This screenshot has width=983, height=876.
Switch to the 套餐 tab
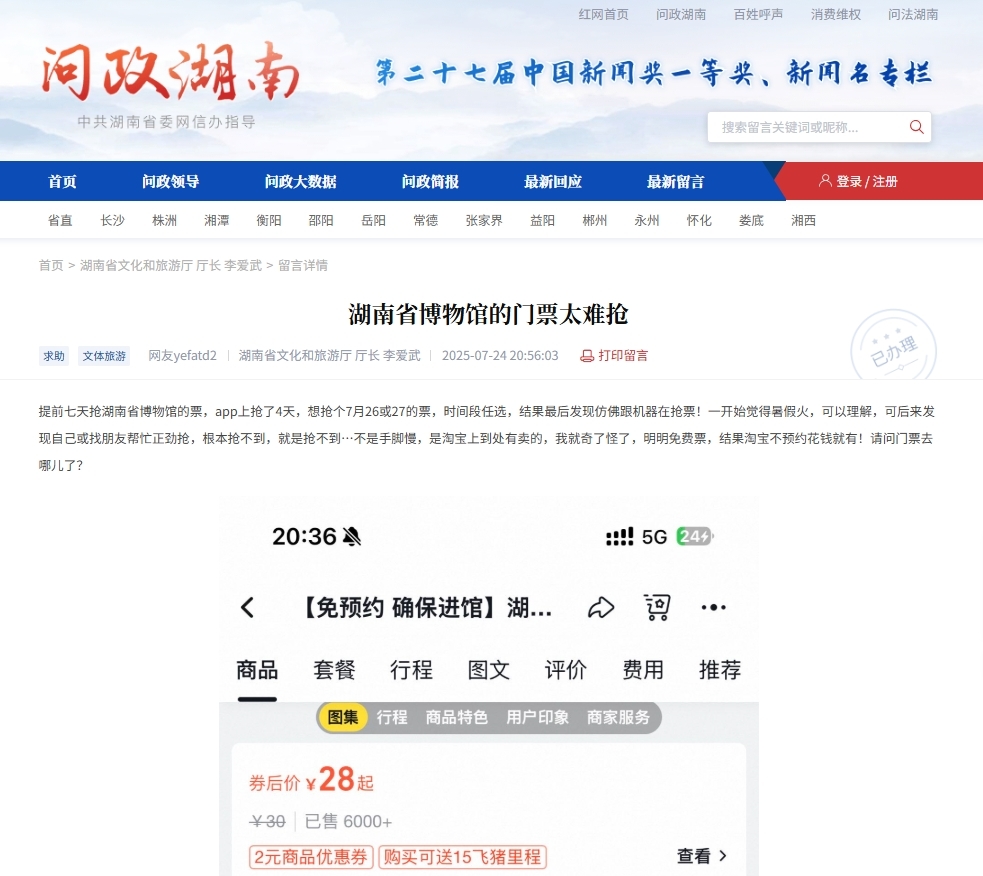pyautogui.click(x=334, y=670)
